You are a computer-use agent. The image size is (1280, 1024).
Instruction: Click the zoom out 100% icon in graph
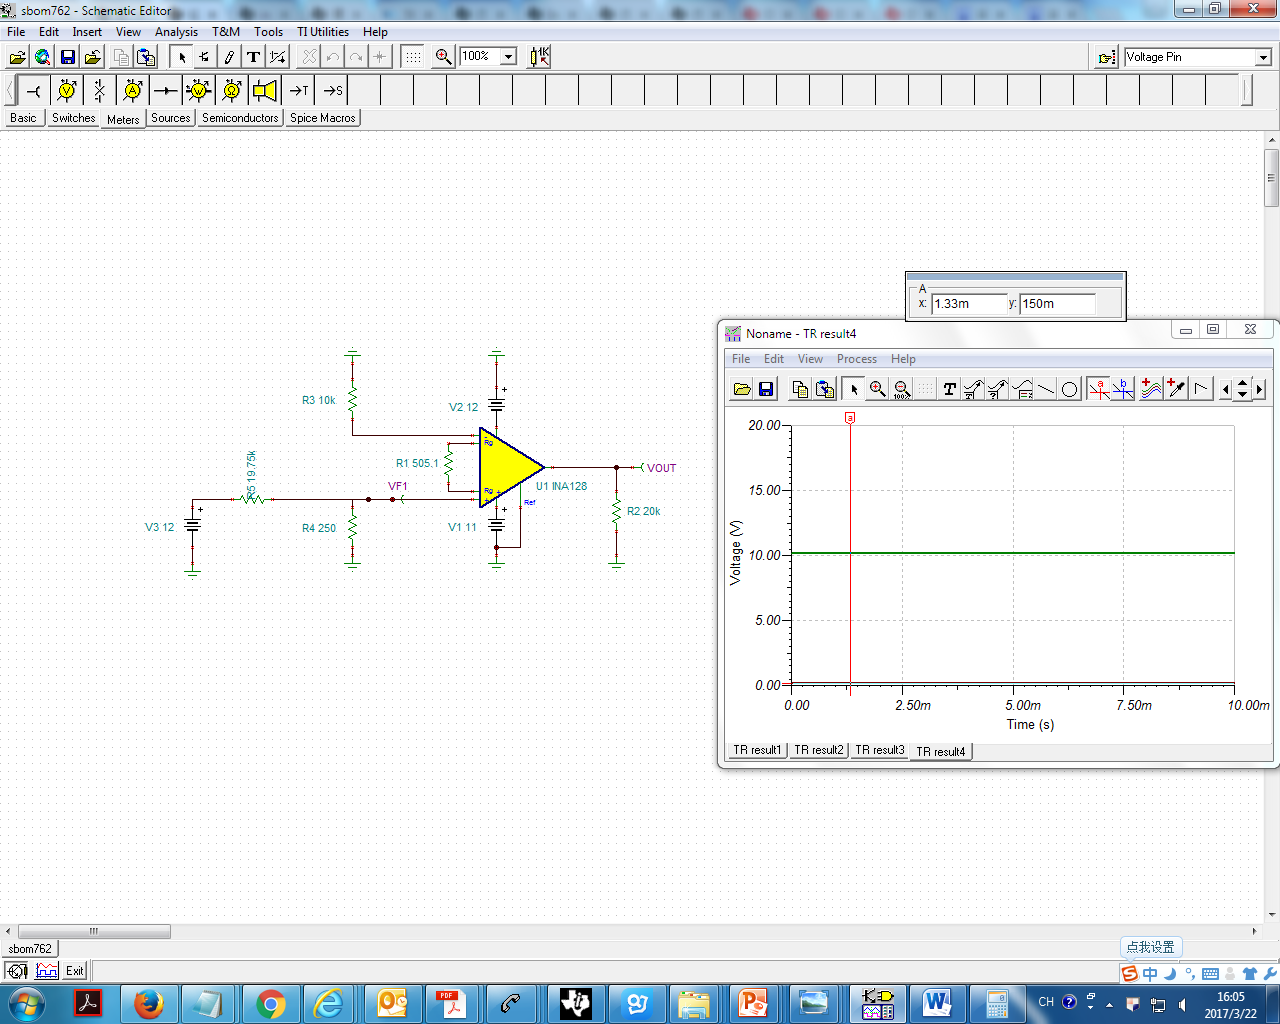901,389
